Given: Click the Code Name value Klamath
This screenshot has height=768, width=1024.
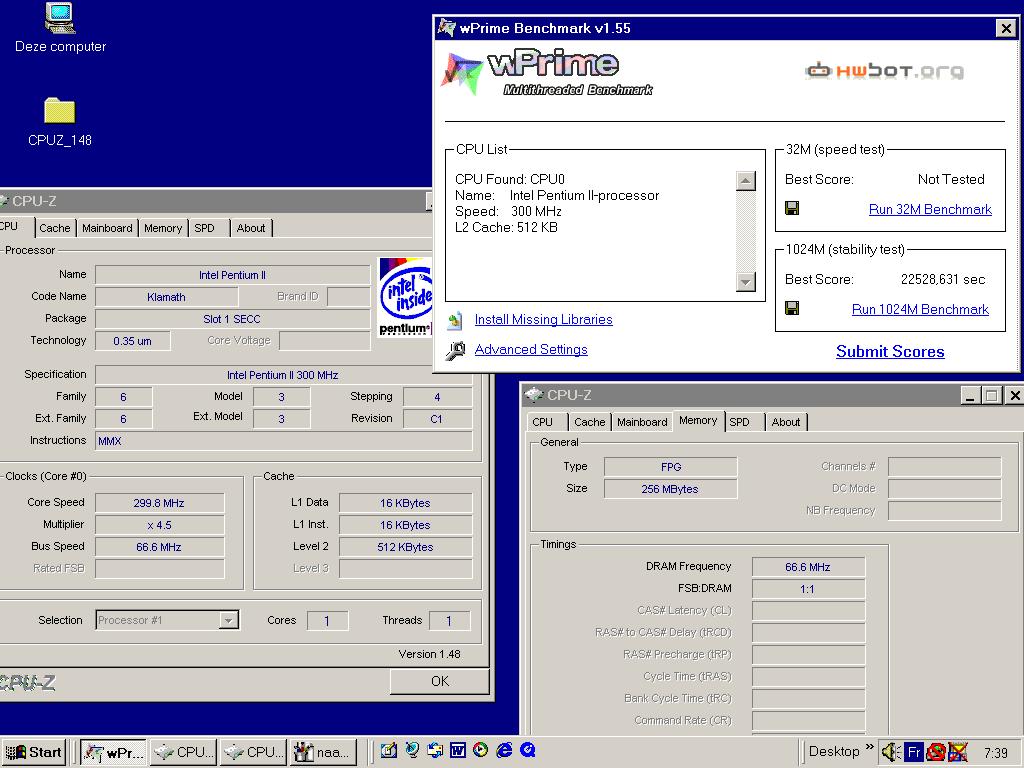Looking at the screenshot, I should coord(167,296).
